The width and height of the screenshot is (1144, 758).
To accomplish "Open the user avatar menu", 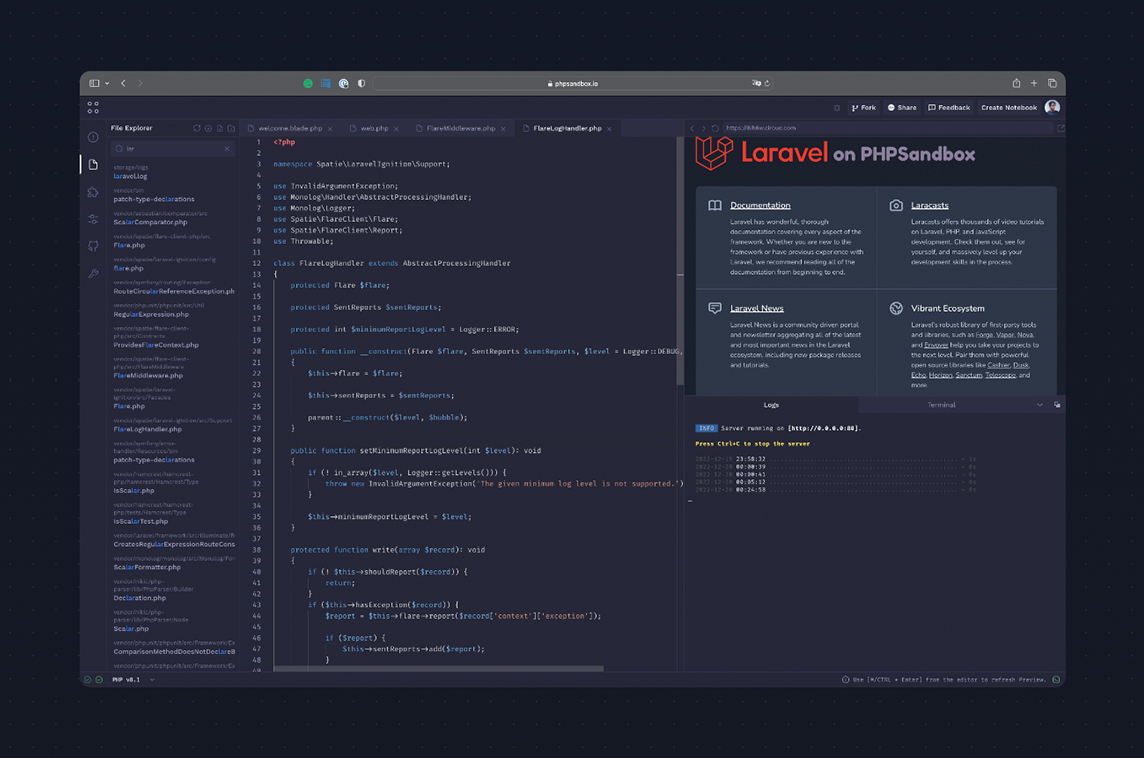I will 1052,107.
